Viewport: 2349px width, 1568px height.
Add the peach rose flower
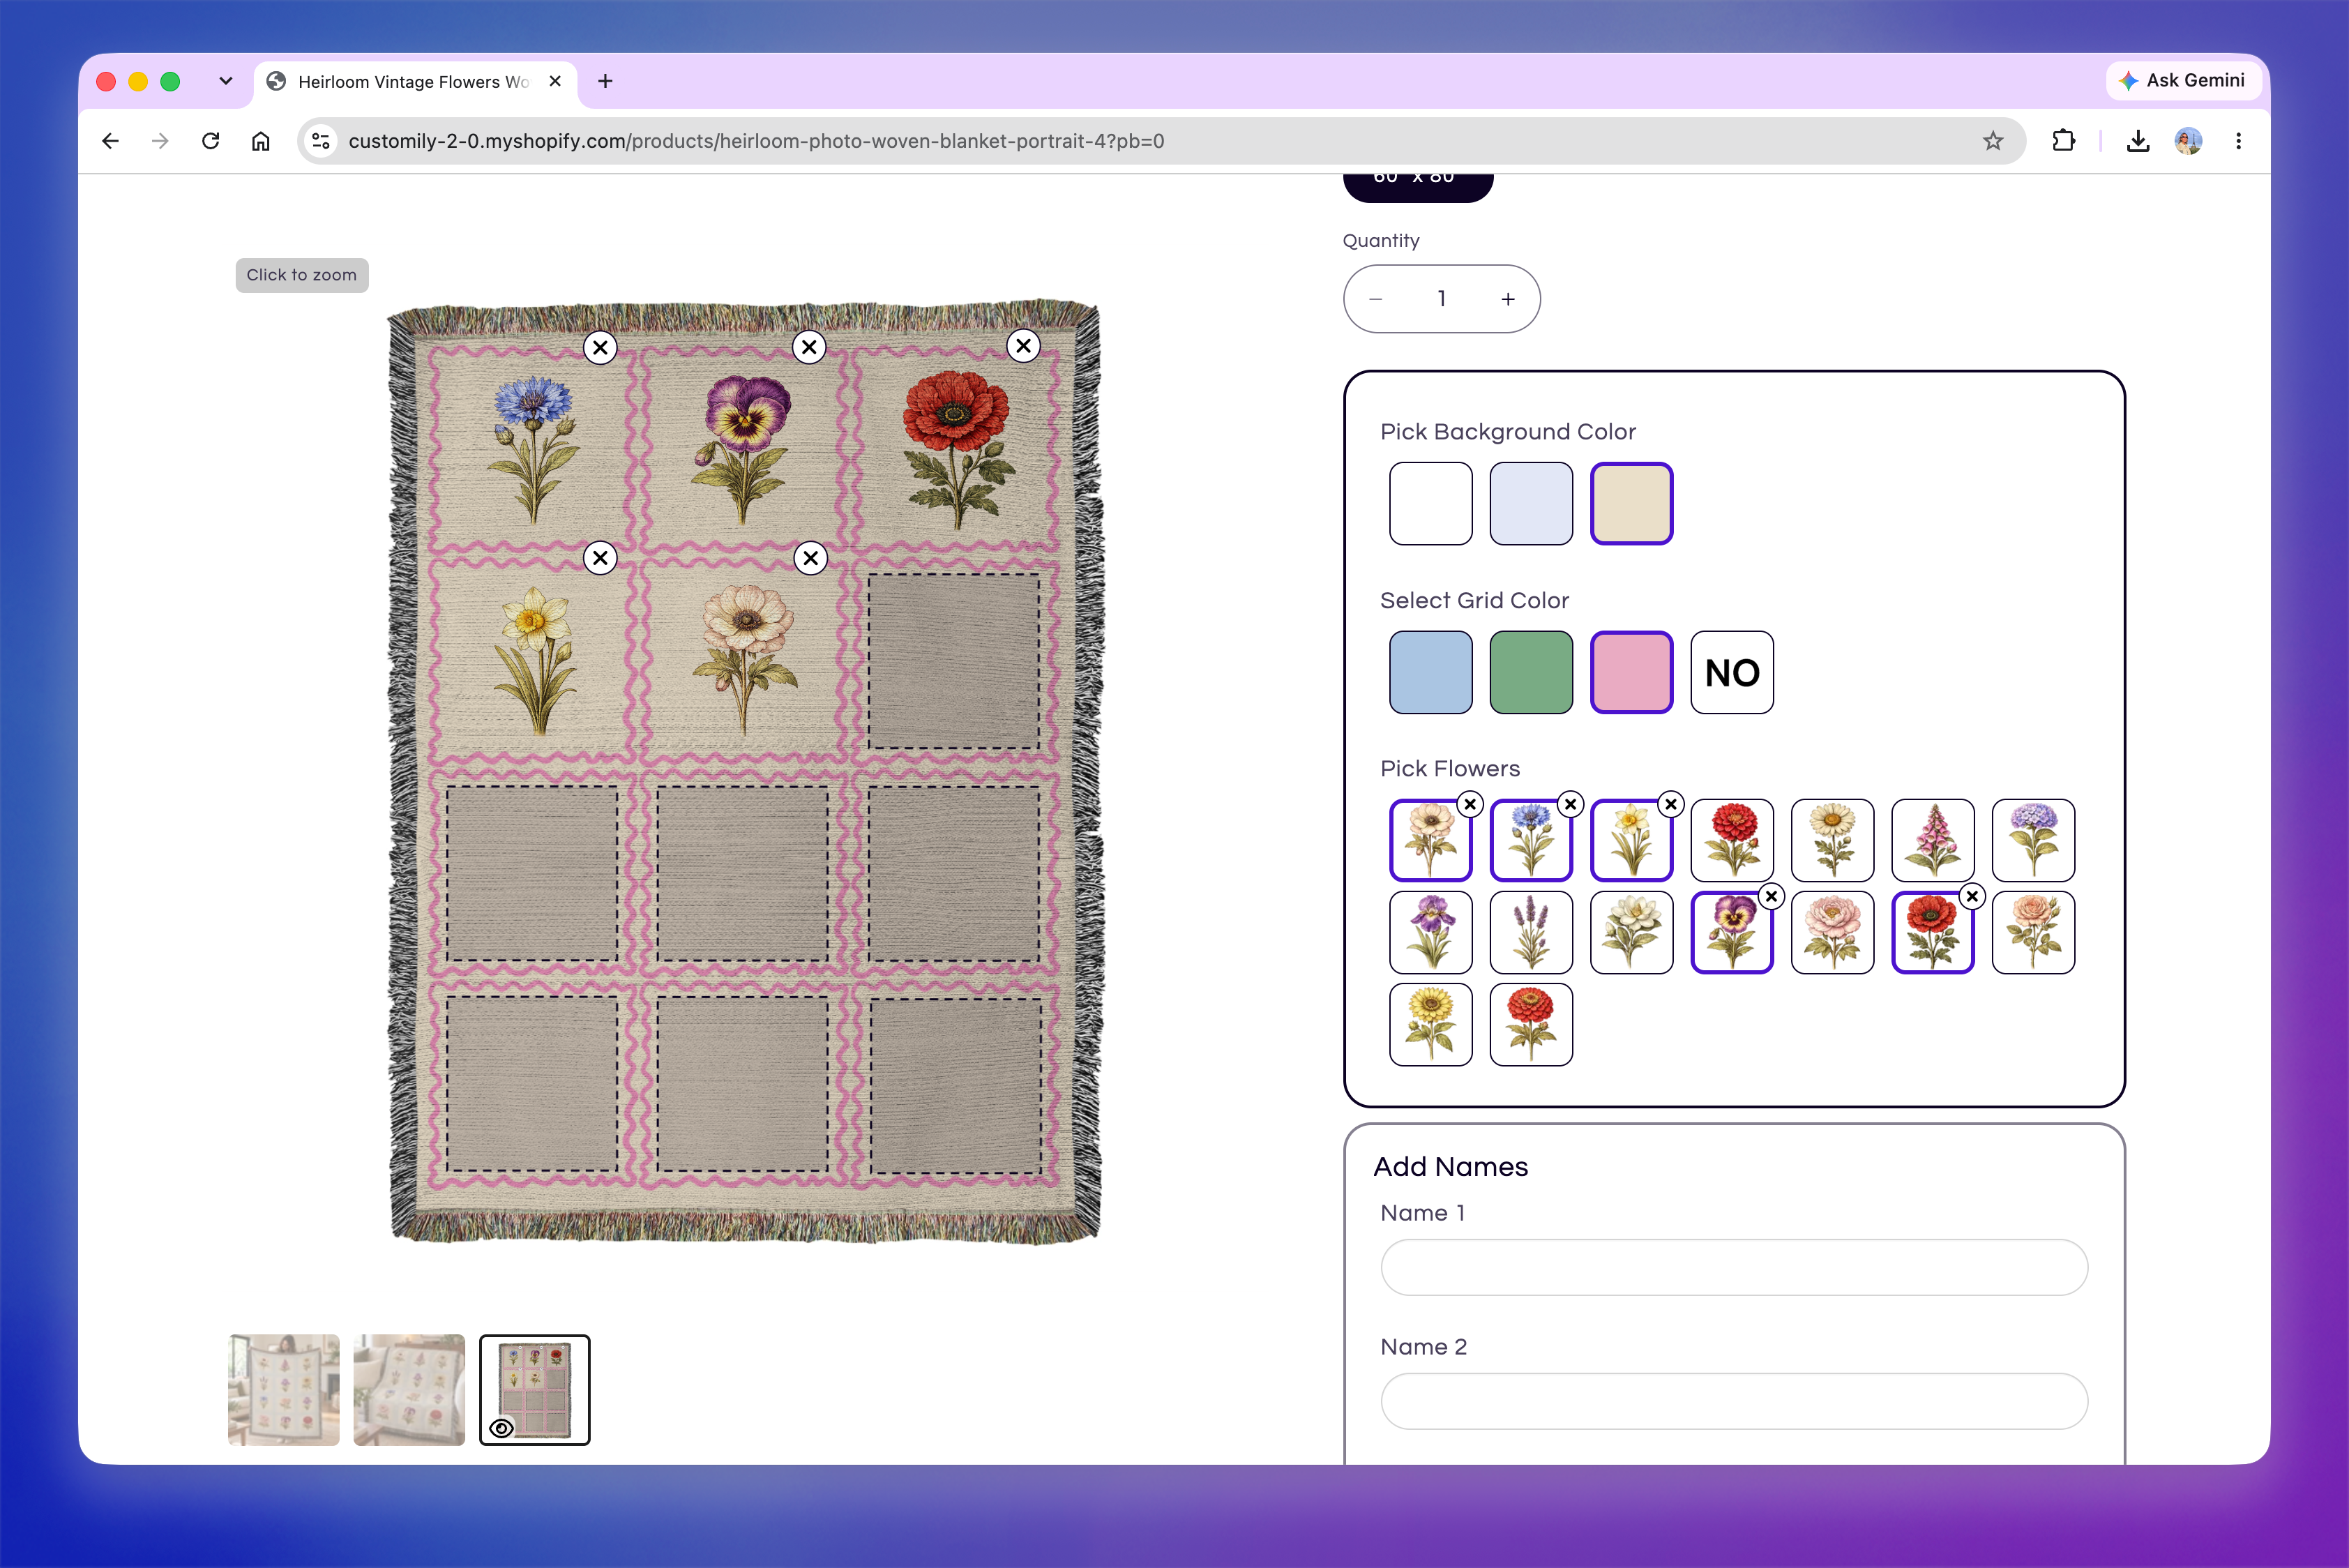point(2034,932)
